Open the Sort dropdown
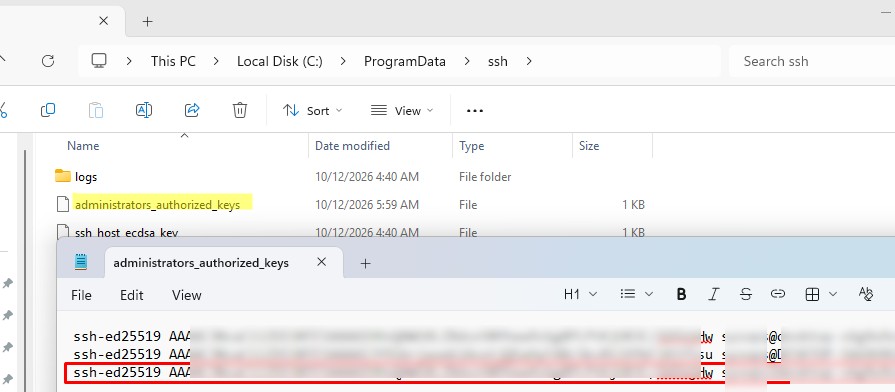Viewport: 895px width, 392px height. tap(312, 111)
